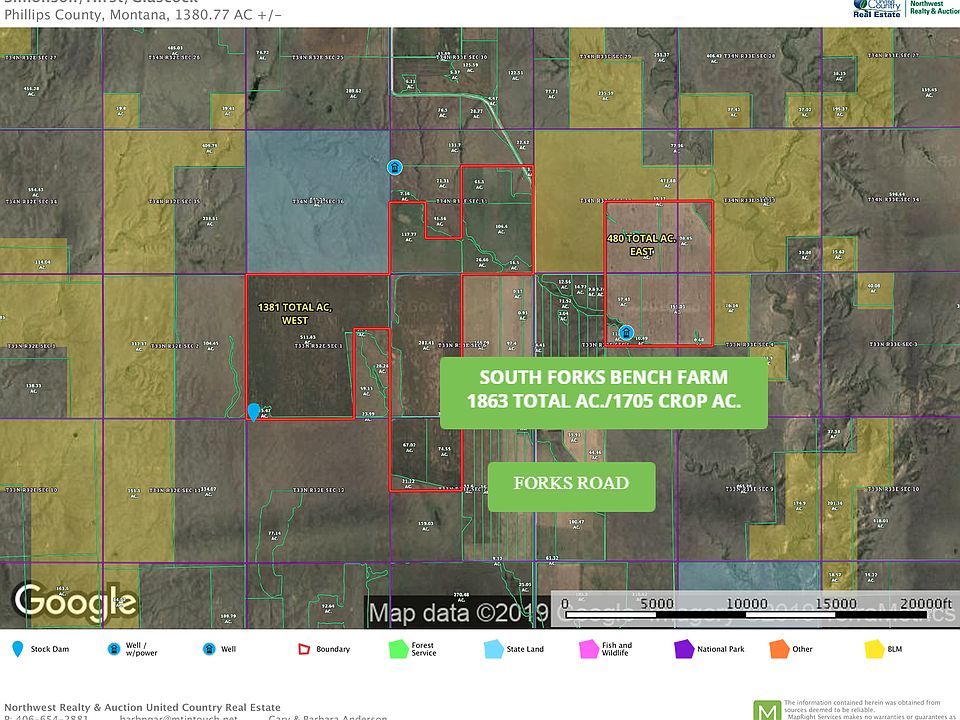Select the pink Fish and Wildlife swatch

click(x=588, y=649)
